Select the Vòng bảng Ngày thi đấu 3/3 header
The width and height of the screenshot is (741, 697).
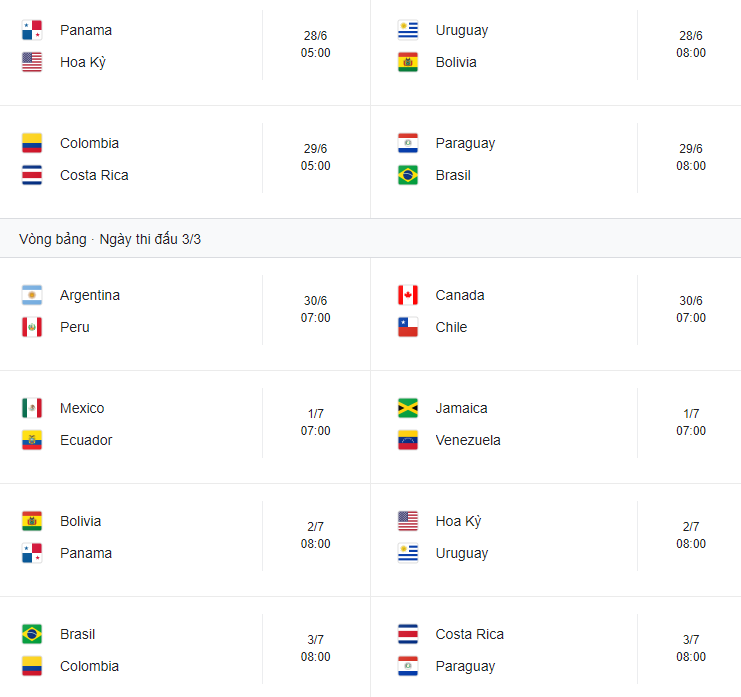pyautogui.click(x=370, y=239)
